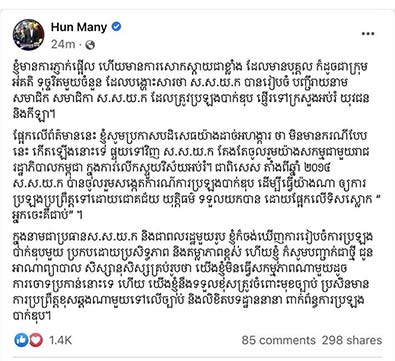Click the first line starting ខ្ញុំមានការភ្ញាក់ផ្អើល
Image resolution: width=395 pixels, height=361 pixels.
(x=190, y=68)
